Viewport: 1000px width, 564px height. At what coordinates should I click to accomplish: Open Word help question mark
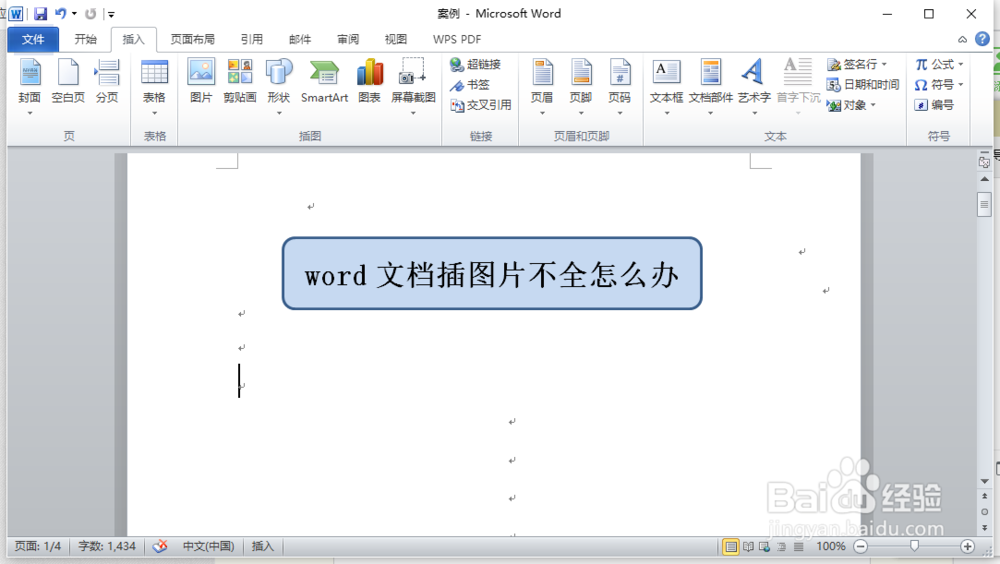pyautogui.click(x=982, y=39)
